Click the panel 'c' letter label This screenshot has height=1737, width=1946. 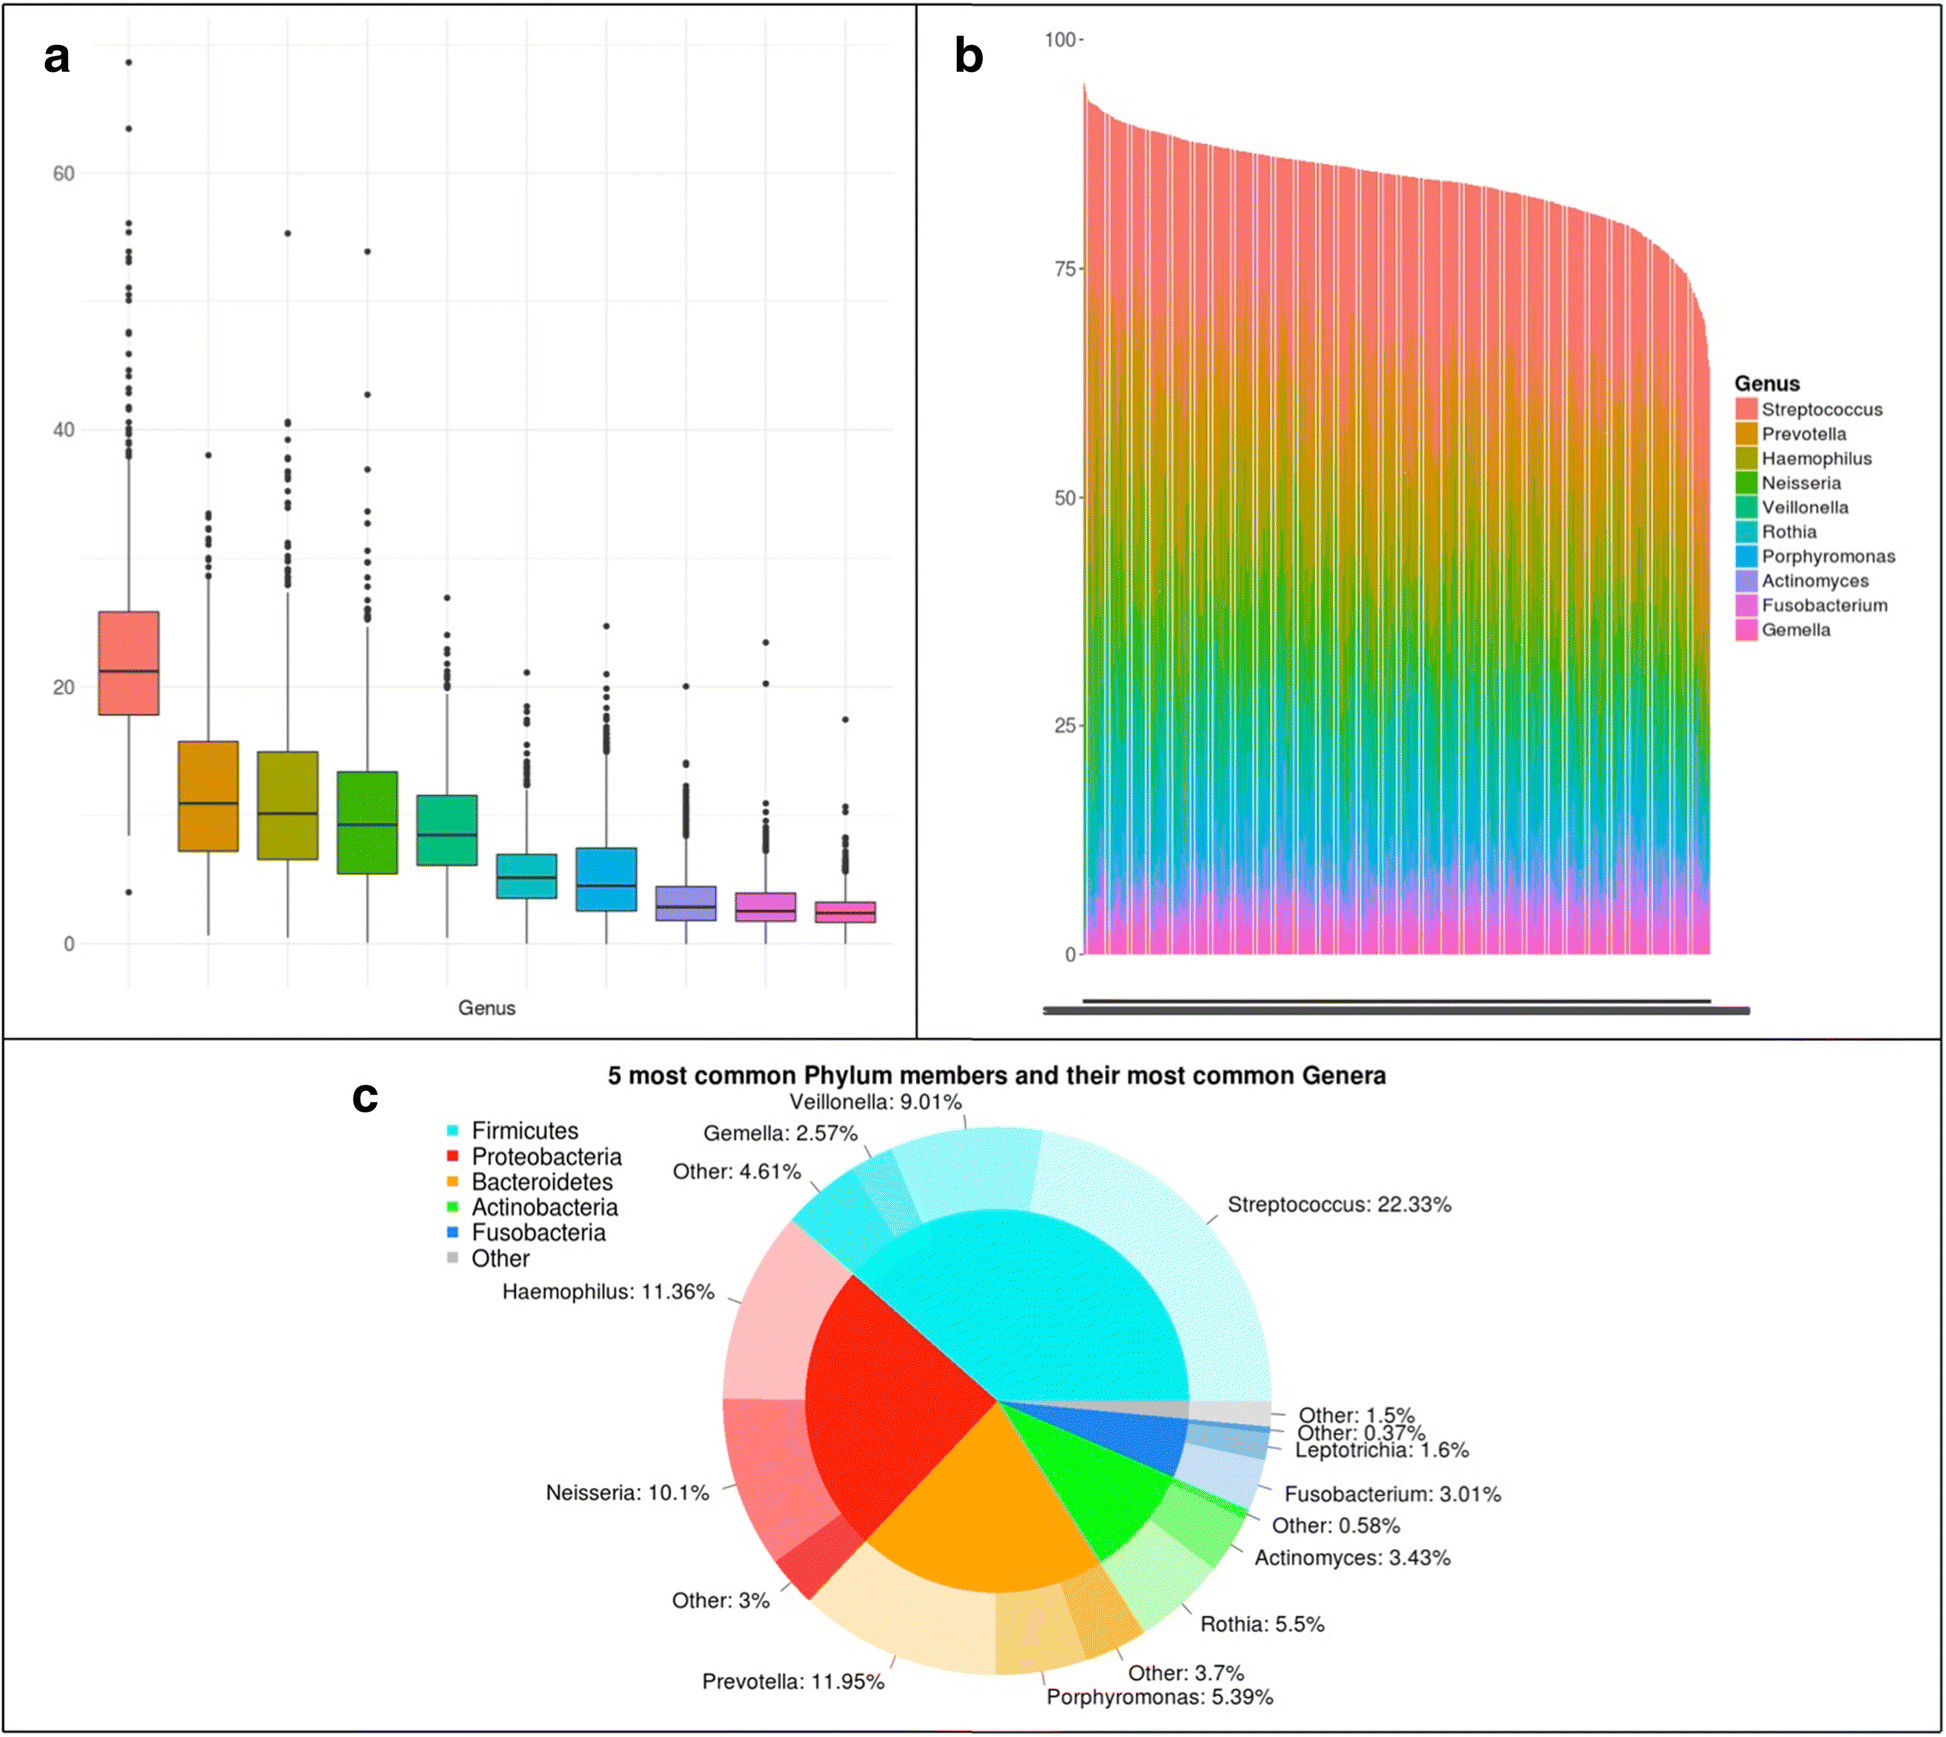click(x=365, y=1098)
